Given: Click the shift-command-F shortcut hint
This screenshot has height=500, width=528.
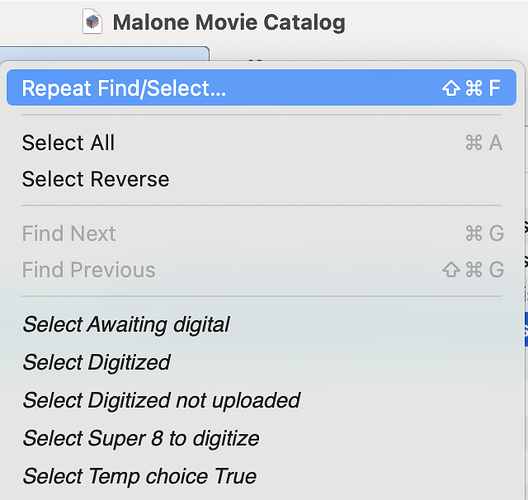Looking at the screenshot, I should pyautogui.click(x=471, y=88).
